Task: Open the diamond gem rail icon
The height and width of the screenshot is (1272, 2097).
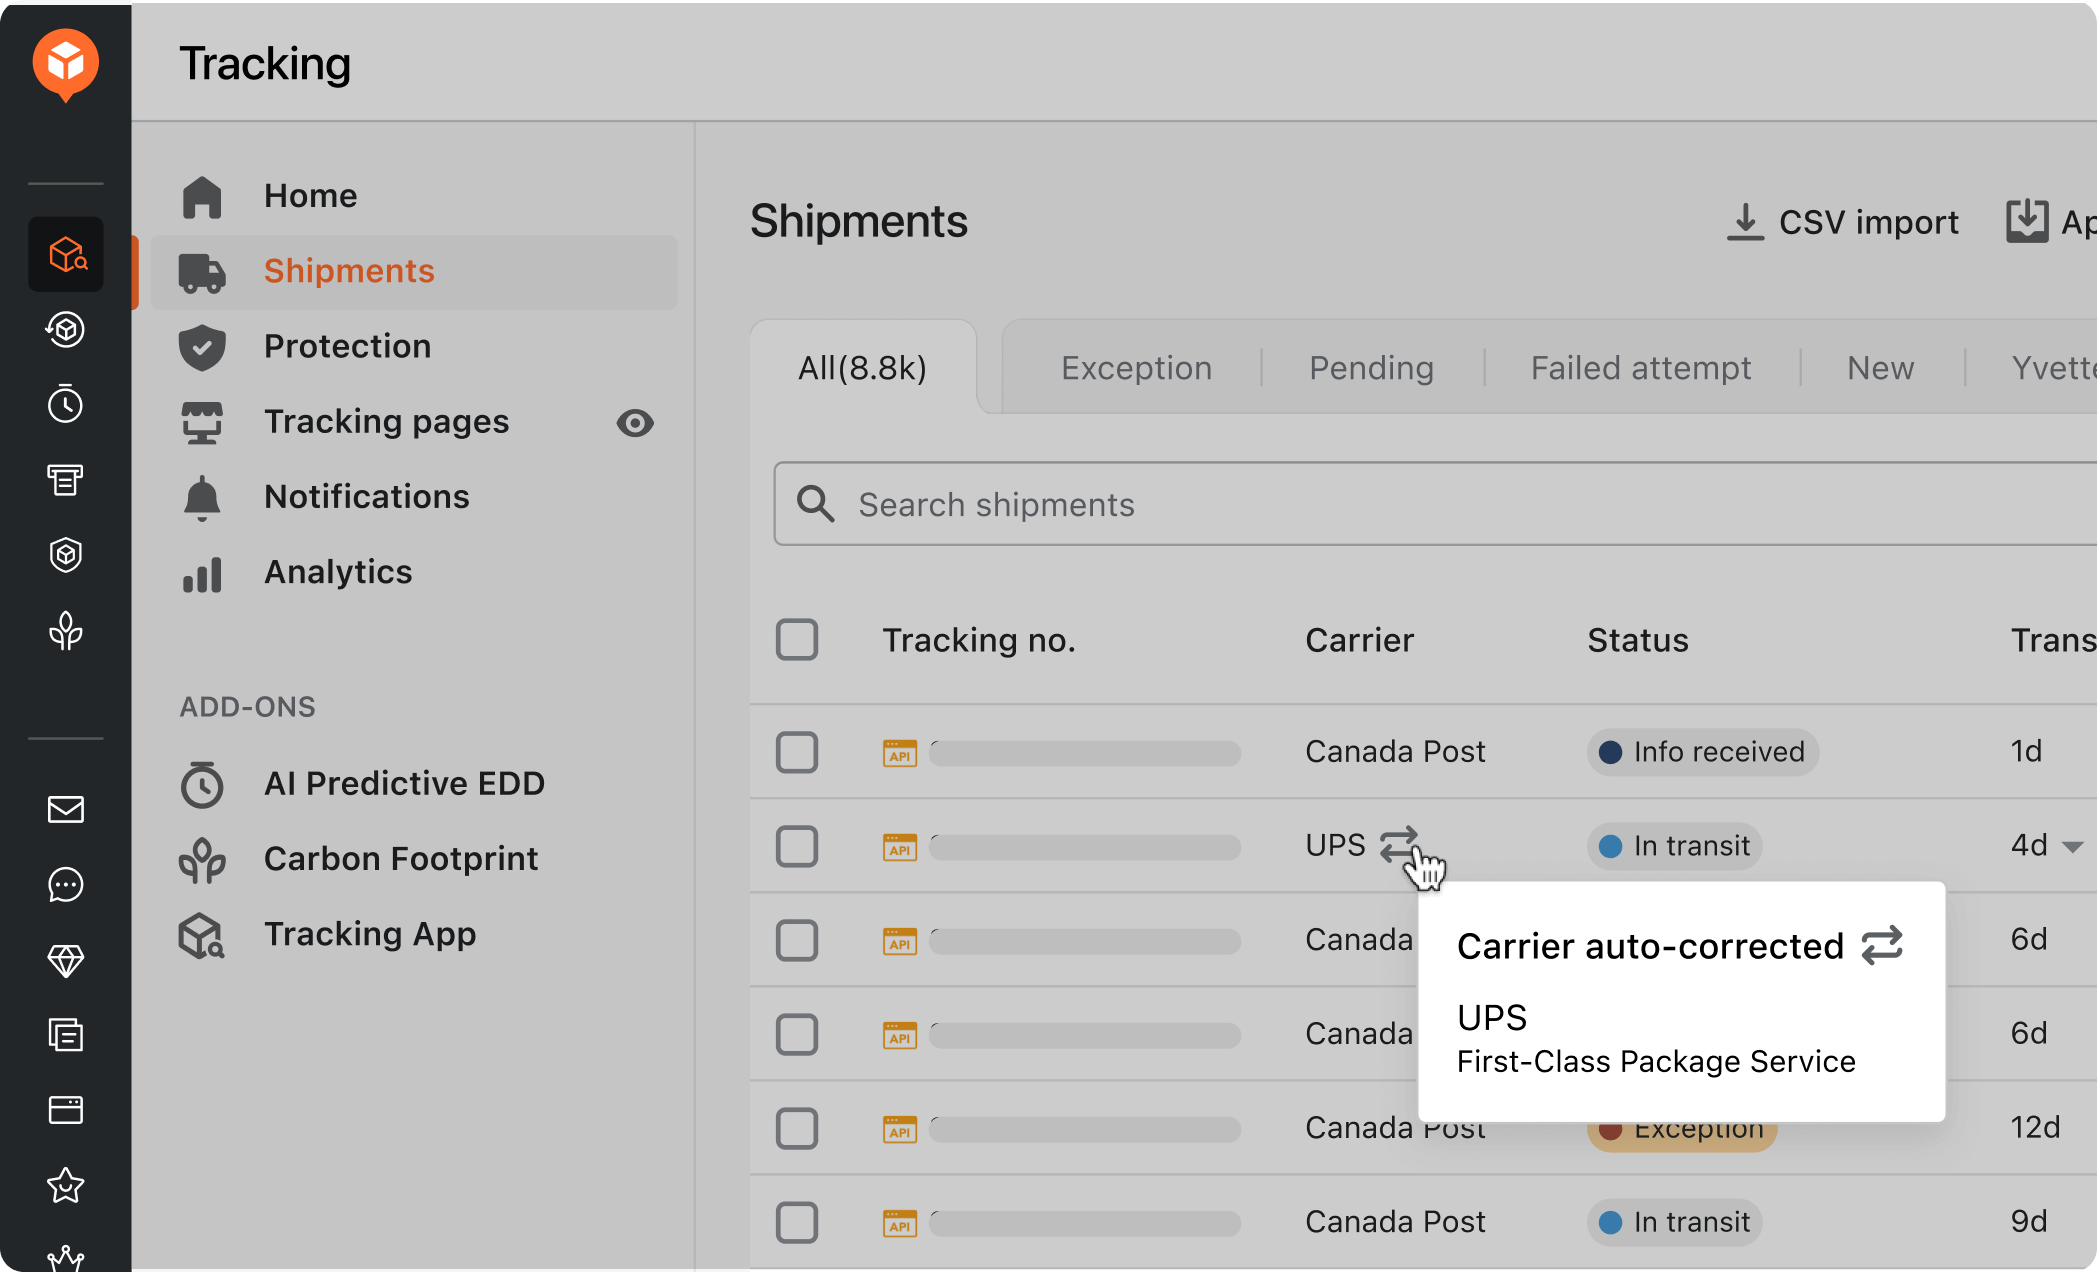Action: pos(66,960)
